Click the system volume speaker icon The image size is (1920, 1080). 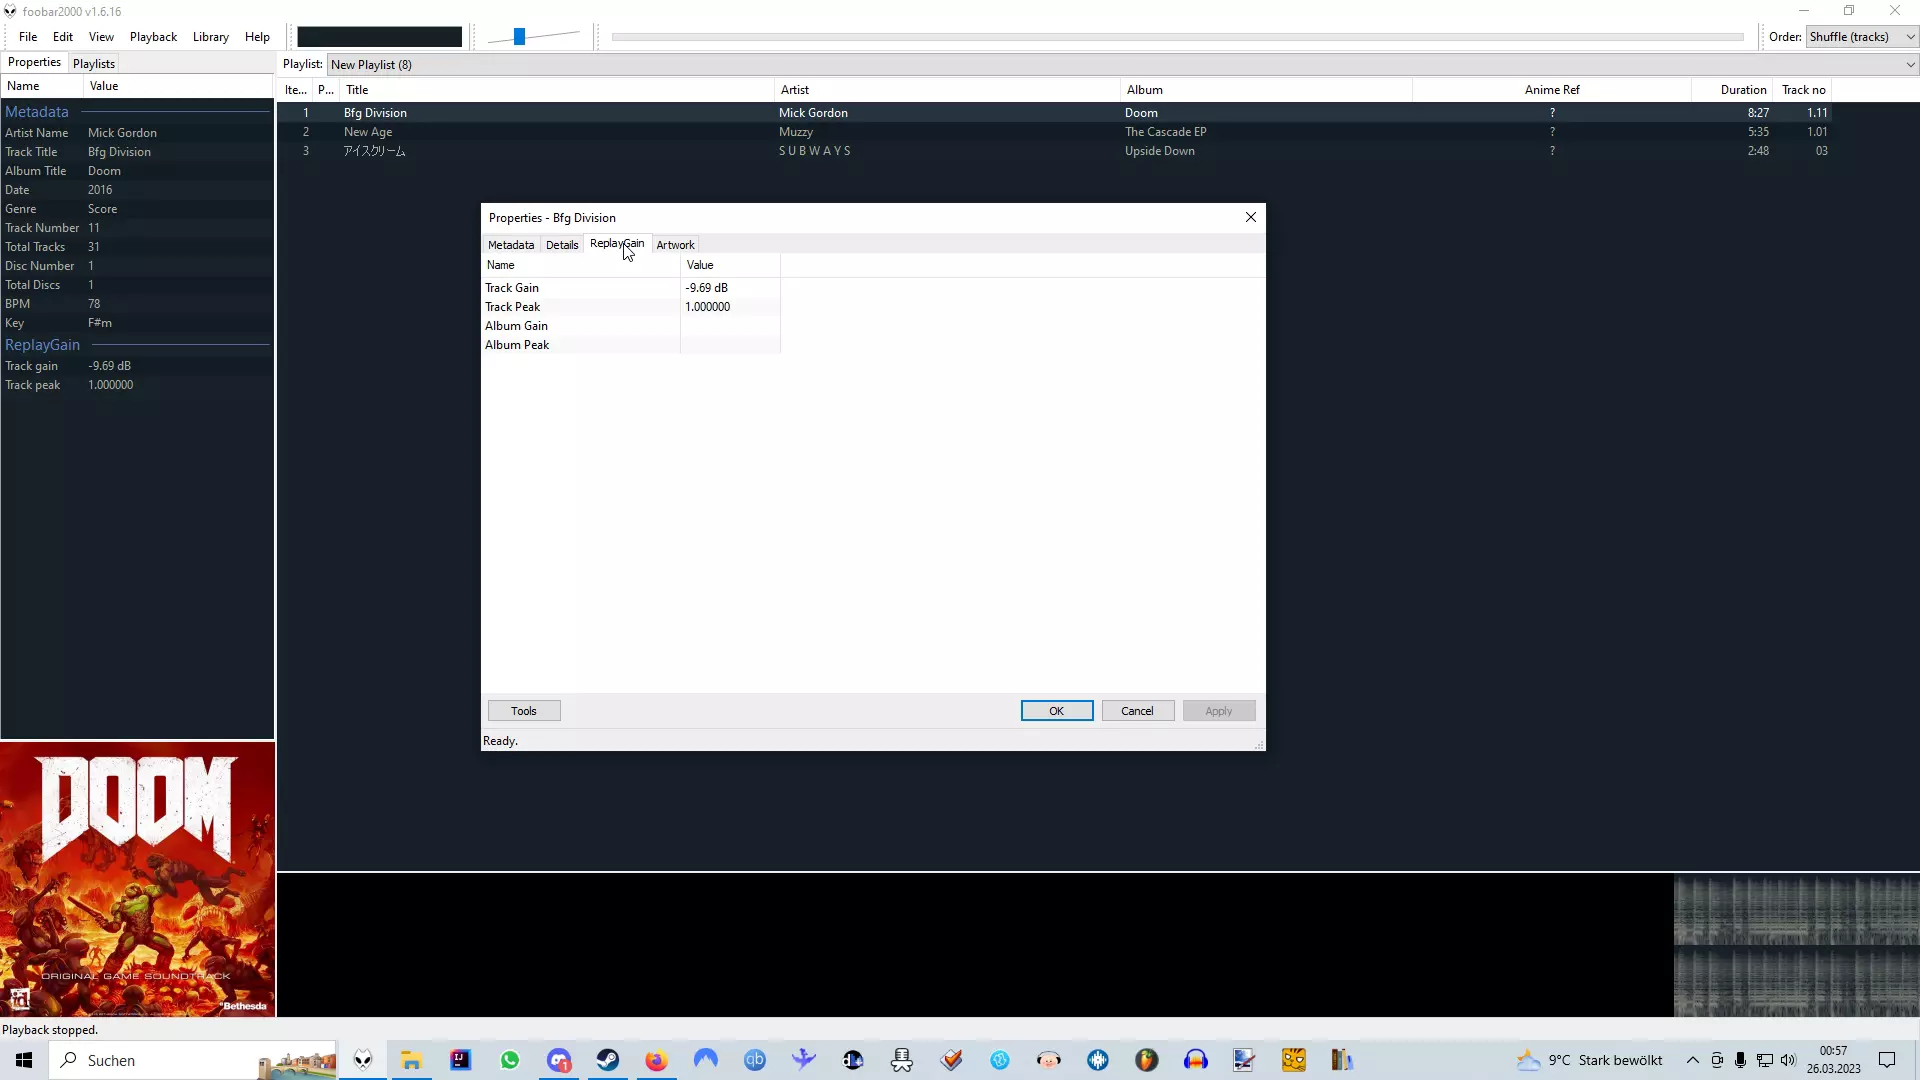1788,1060
